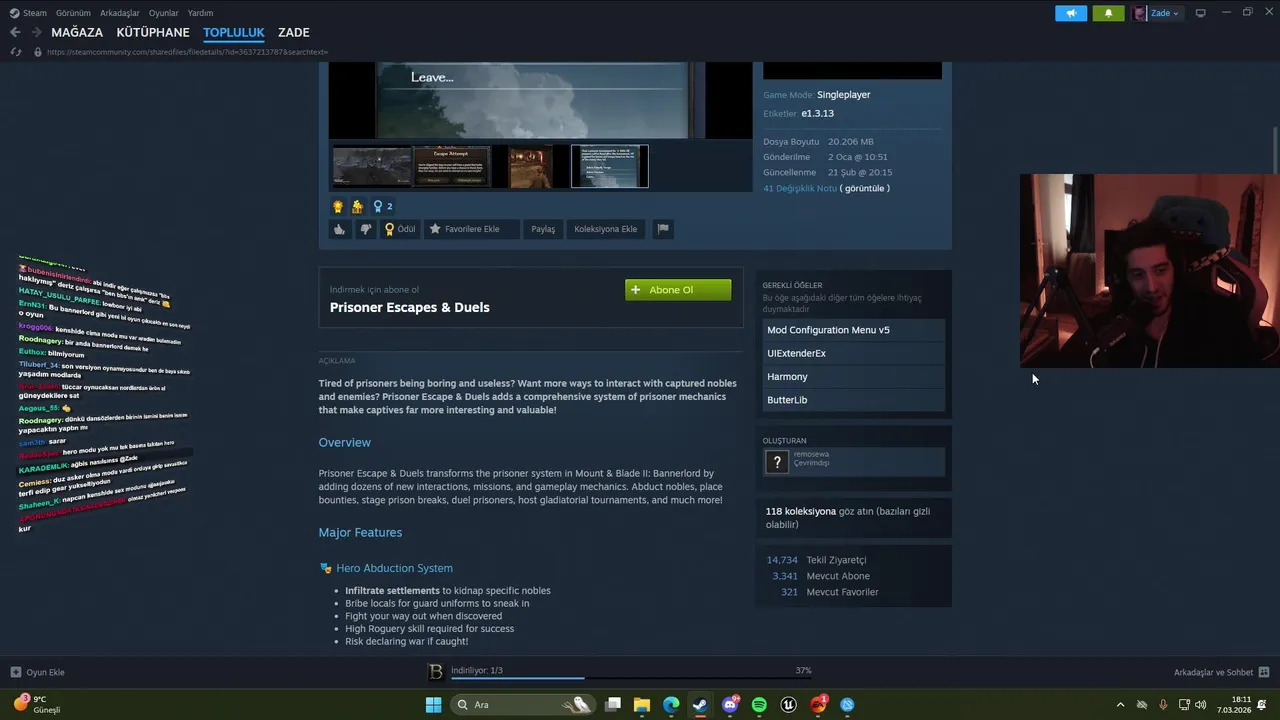The image size is (1280, 720).
Task: Click the thumbs-down rate button
Action: [365, 229]
